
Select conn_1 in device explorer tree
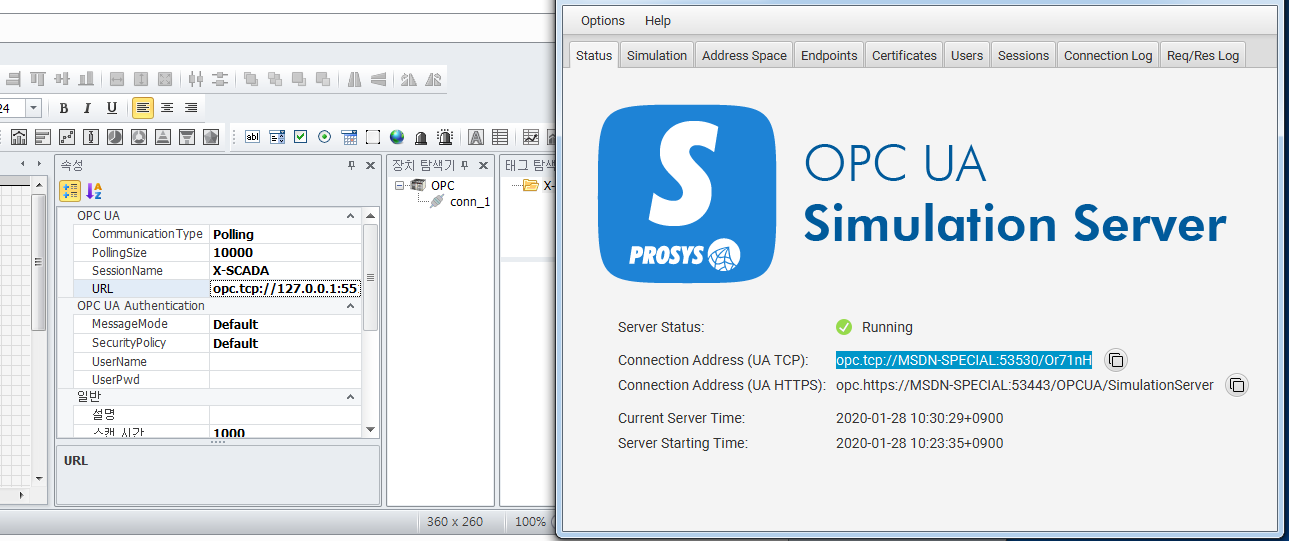click(470, 202)
